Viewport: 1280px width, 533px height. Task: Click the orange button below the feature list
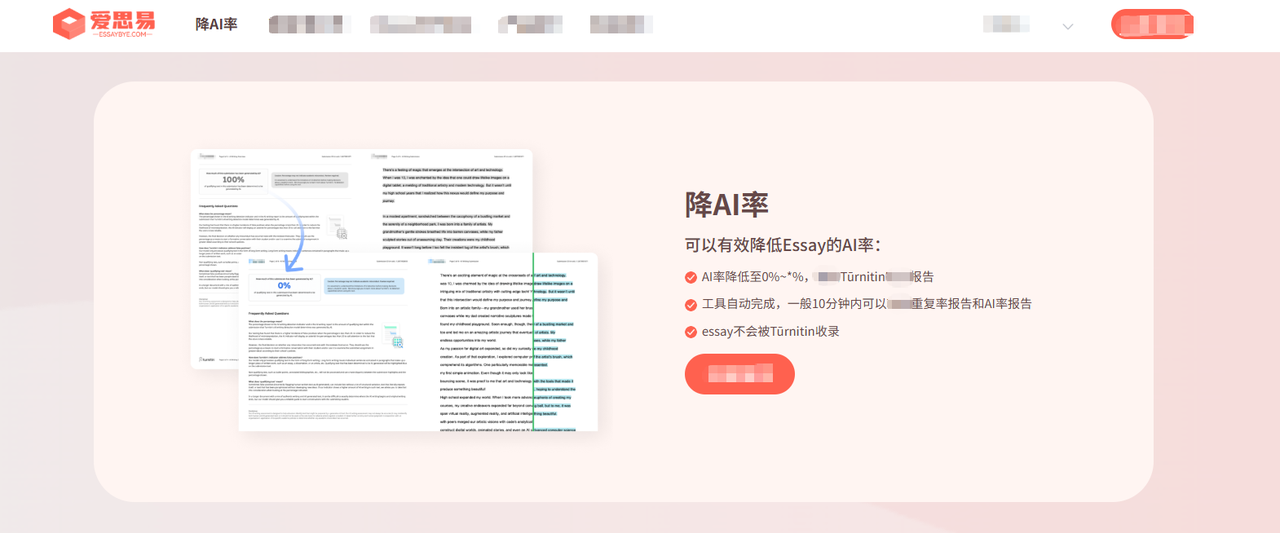coord(740,374)
